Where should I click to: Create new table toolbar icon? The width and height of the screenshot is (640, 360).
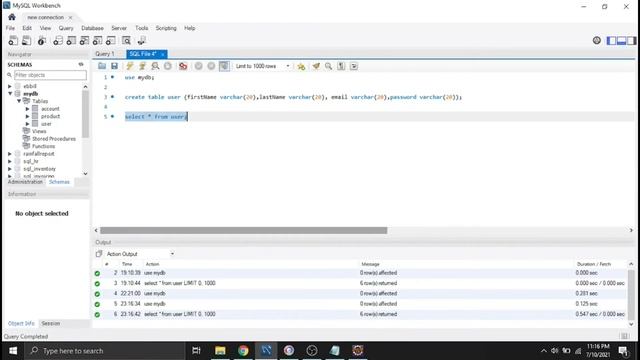(71, 40)
